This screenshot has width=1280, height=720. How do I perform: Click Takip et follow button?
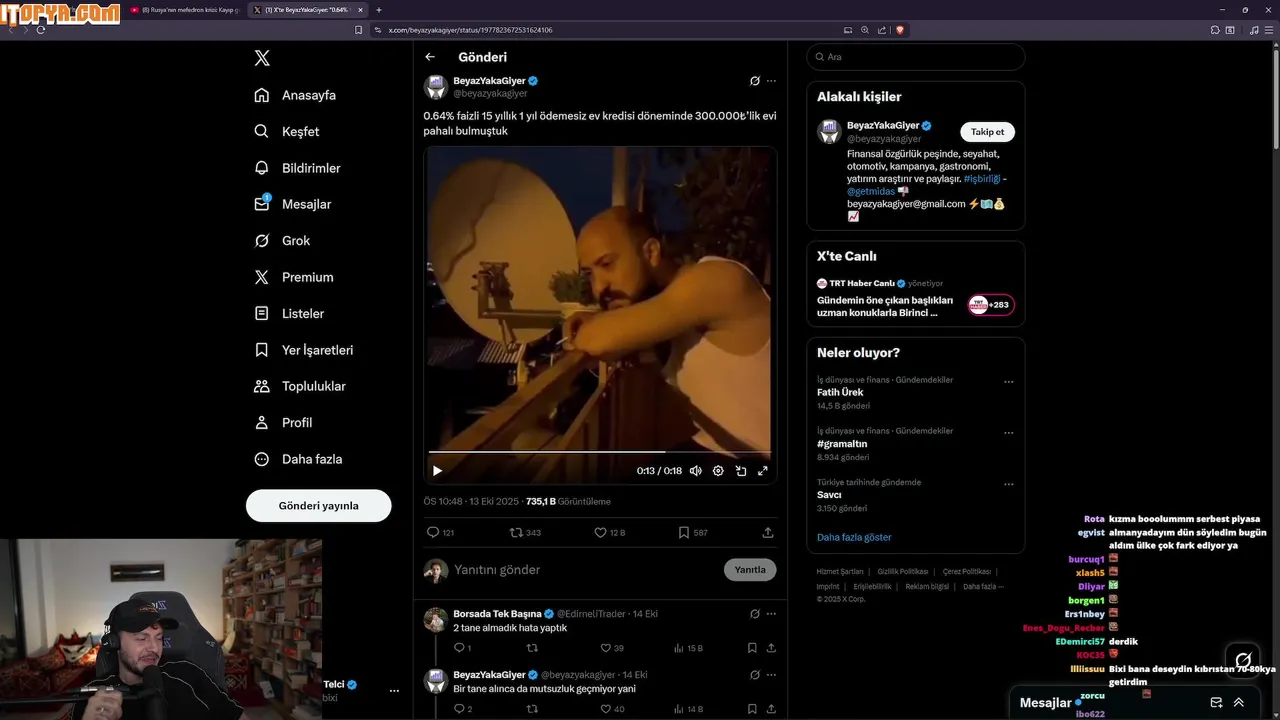988,132
